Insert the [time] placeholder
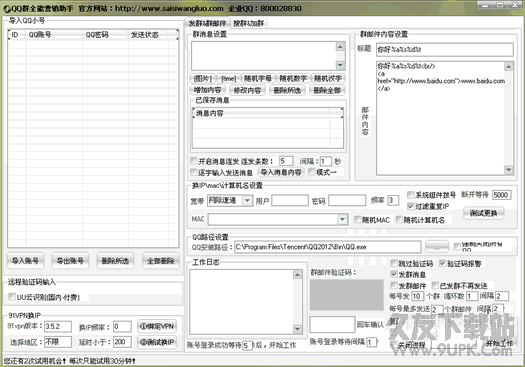The width and height of the screenshot is (525, 367). click(229, 78)
